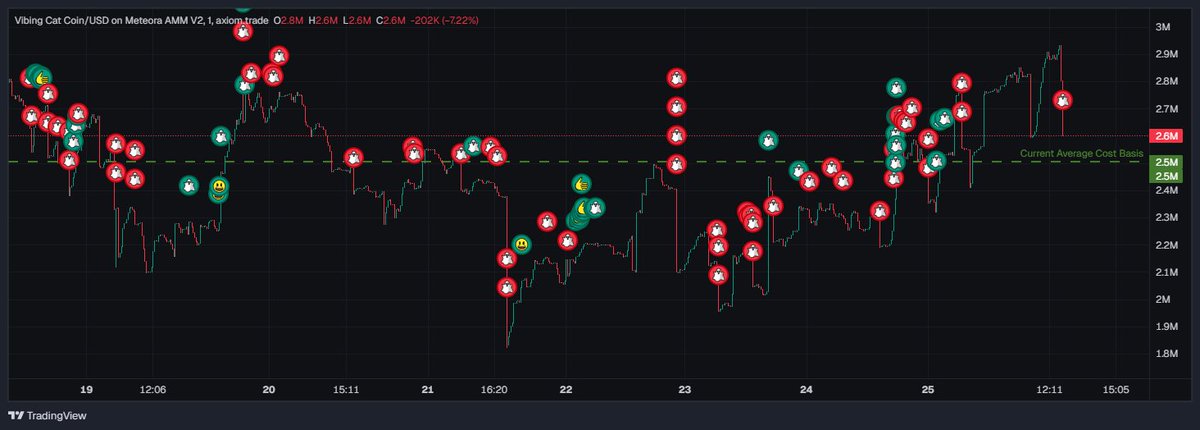This screenshot has height=430, width=1200.
Task: Click 16:20 on the time axis
Action: coord(494,389)
